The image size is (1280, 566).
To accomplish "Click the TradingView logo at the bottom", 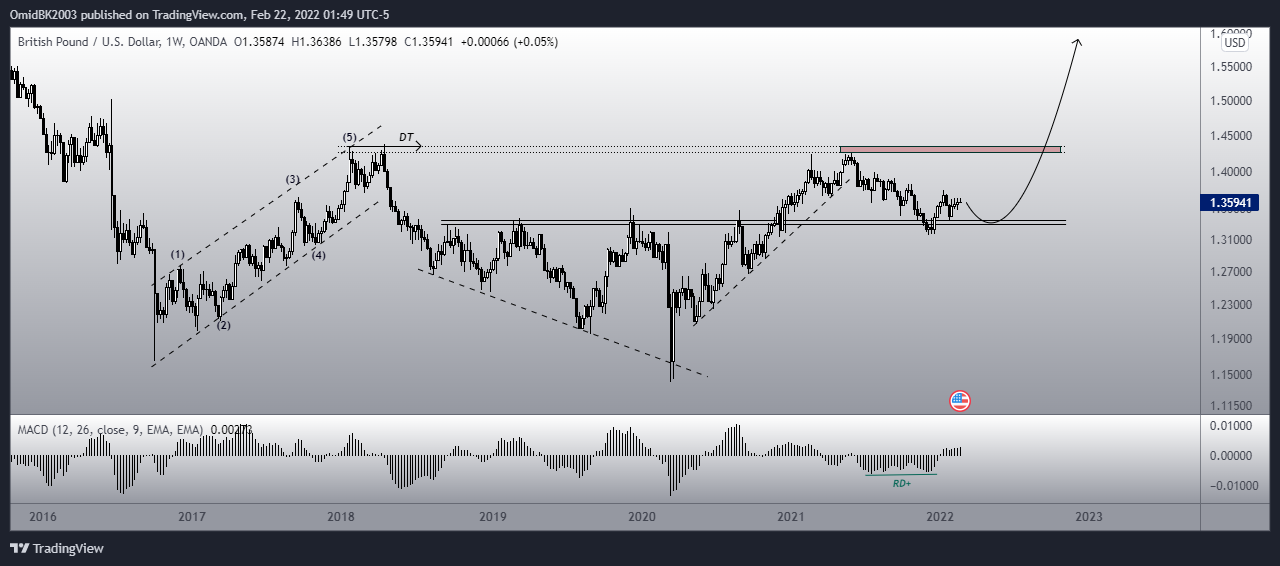I will point(57,548).
